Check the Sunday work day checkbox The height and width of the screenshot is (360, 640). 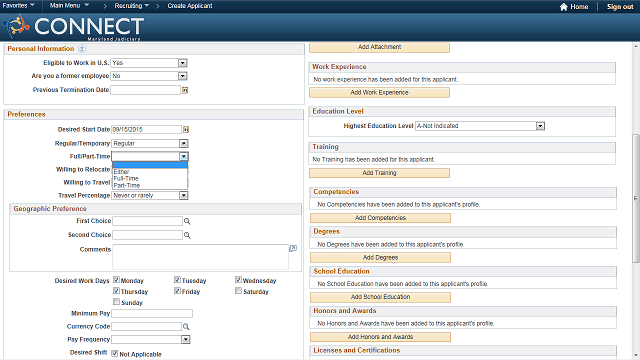[116, 302]
